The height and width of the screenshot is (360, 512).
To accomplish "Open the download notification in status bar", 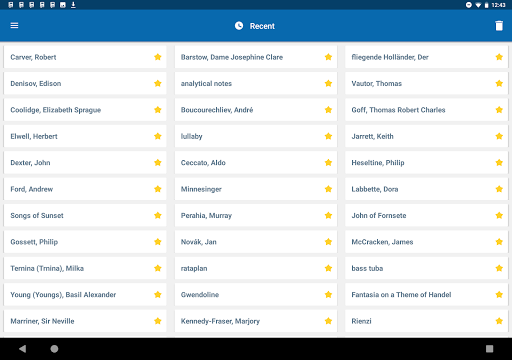I will (x=73, y=5).
